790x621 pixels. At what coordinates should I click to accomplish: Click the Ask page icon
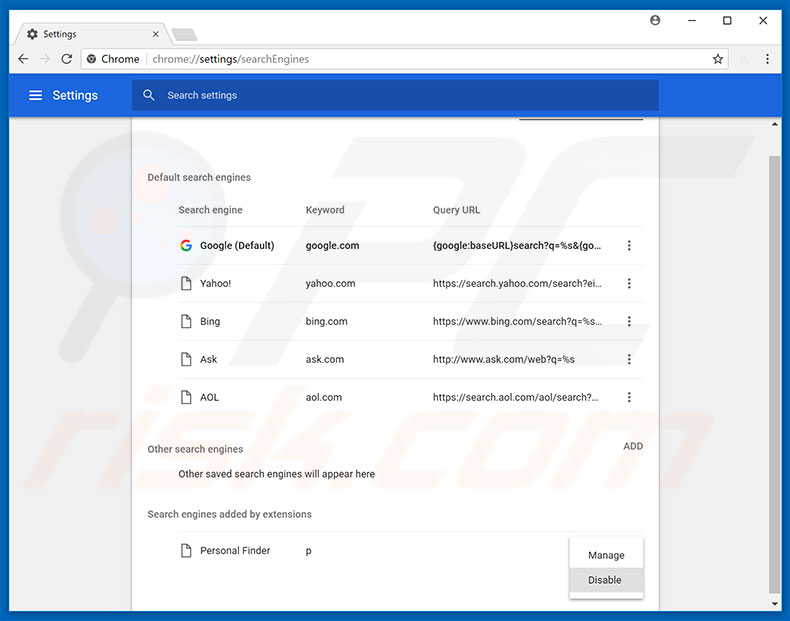tap(186, 359)
